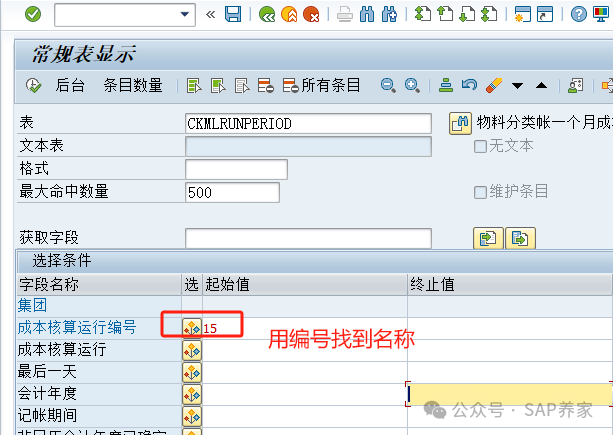The image size is (613, 435).
Task: Click the 字段名称 column header
Action: 99,285
